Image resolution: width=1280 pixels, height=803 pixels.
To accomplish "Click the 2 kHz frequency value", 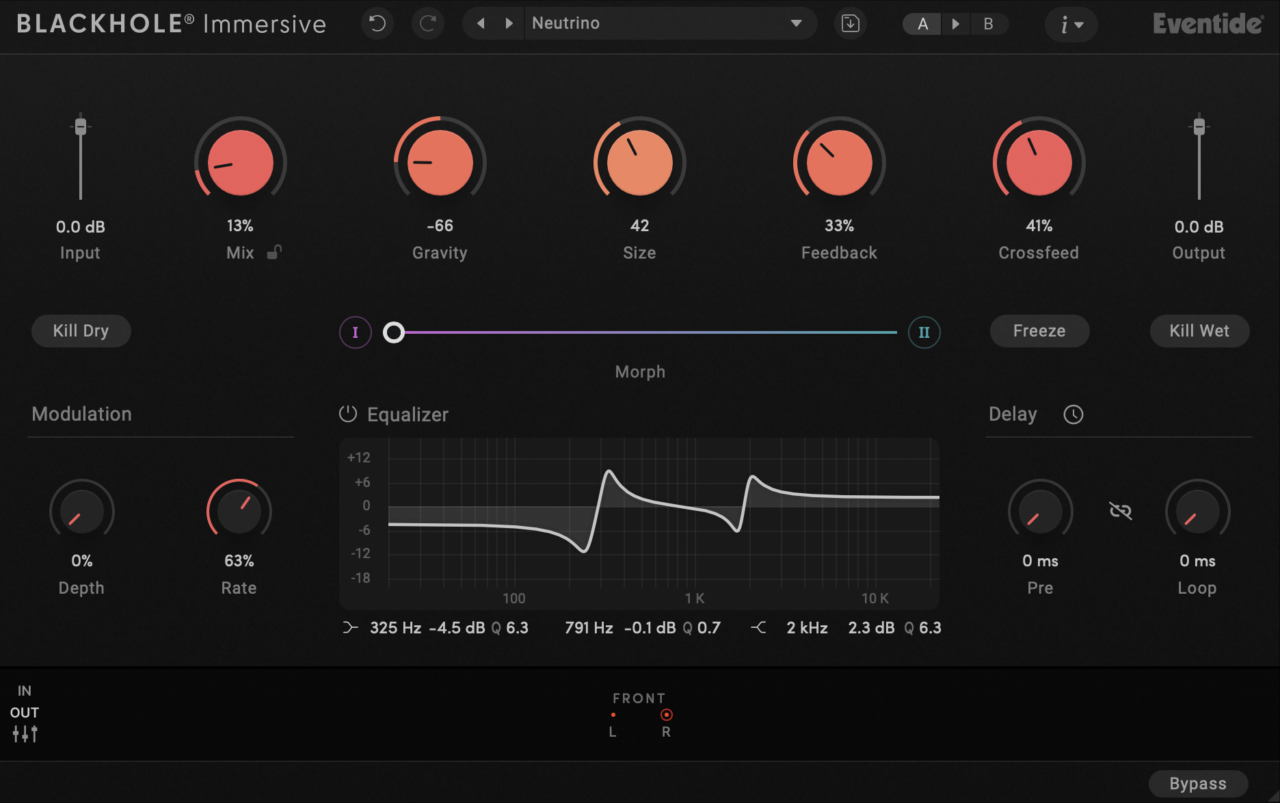I will tap(807, 628).
